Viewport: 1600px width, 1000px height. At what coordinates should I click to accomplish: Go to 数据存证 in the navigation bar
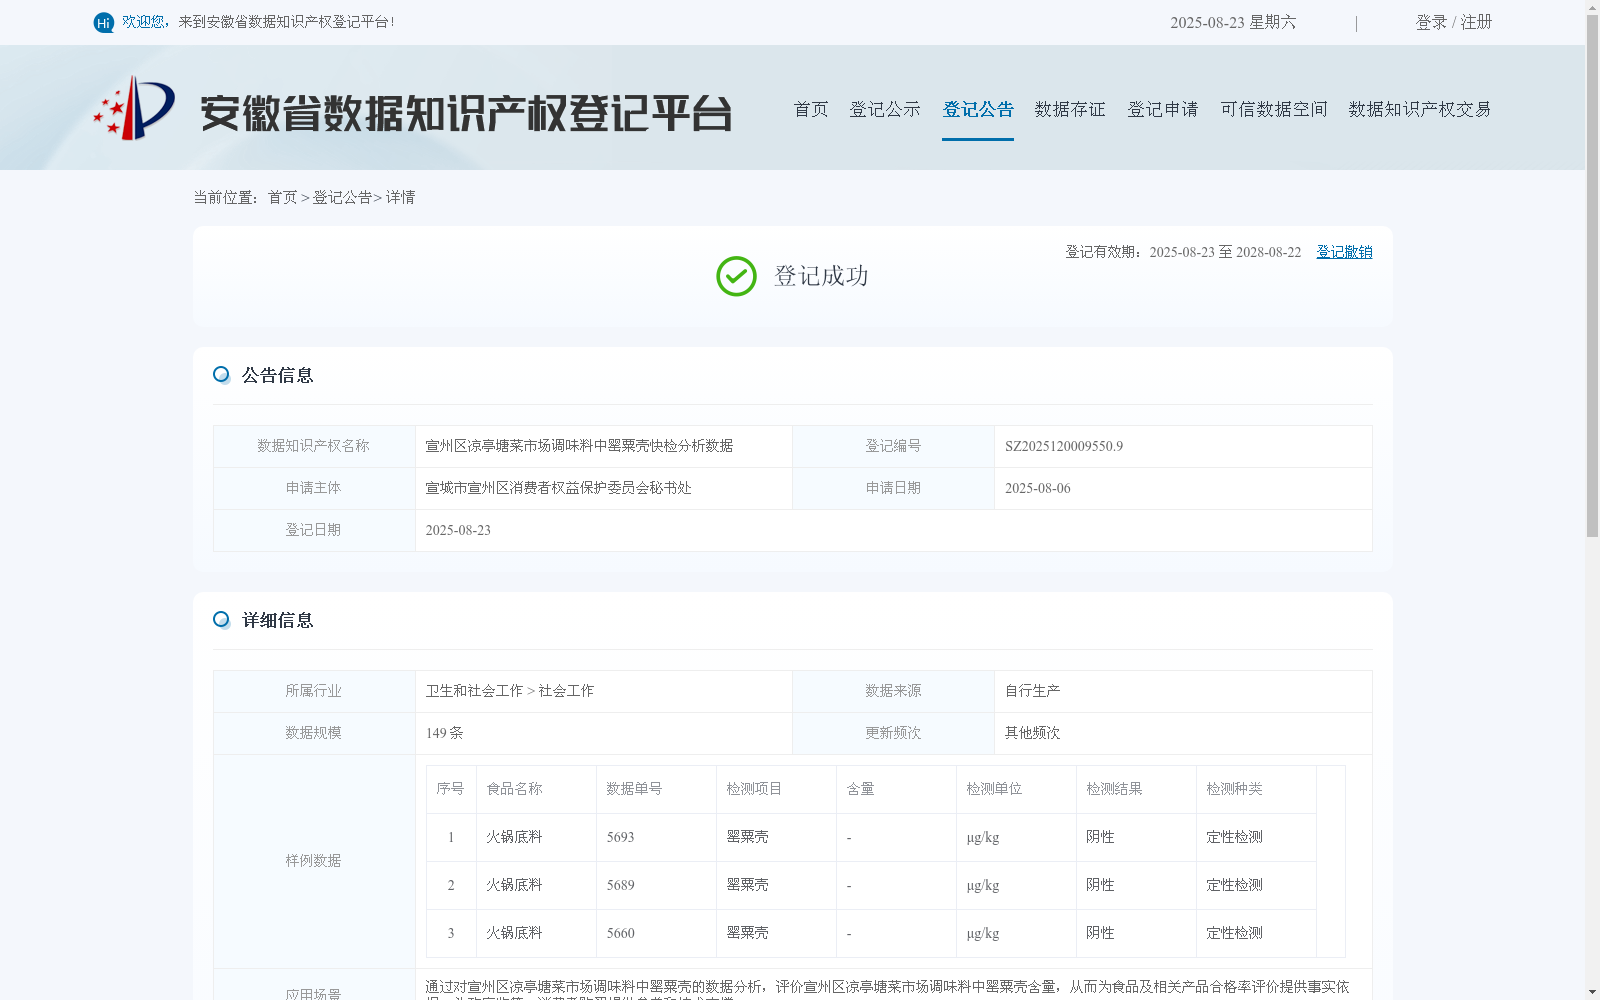tap(1070, 109)
